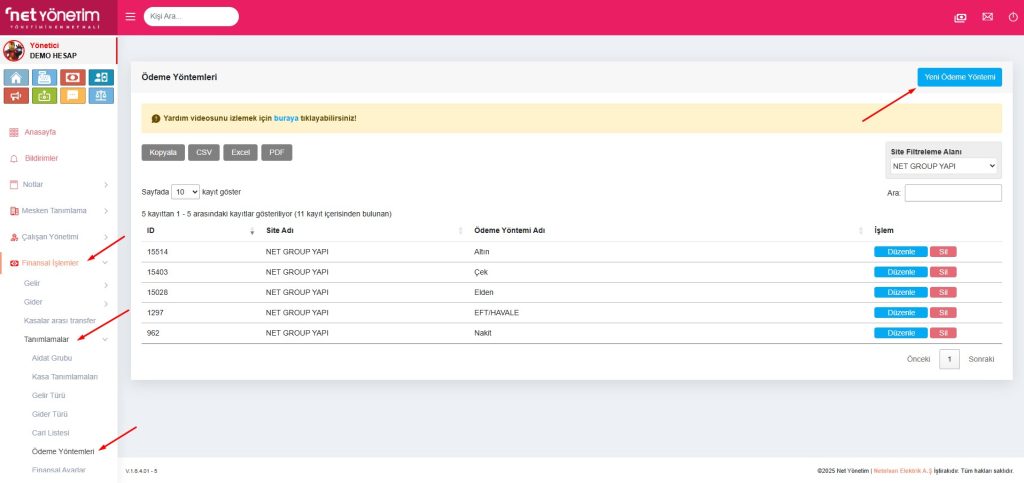The width and height of the screenshot is (1024, 483).
Task: Click the hamburger menu icon in header
Action: point(131,17)
